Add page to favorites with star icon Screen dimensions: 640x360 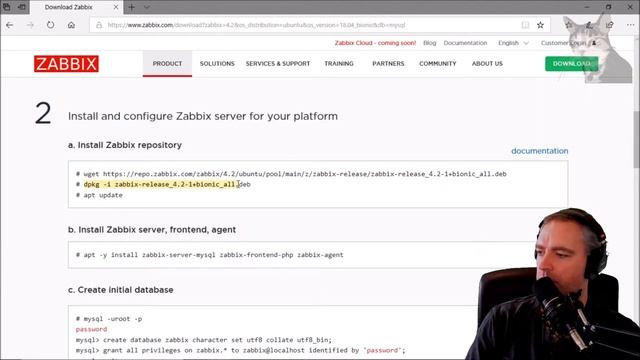point(540,25)
